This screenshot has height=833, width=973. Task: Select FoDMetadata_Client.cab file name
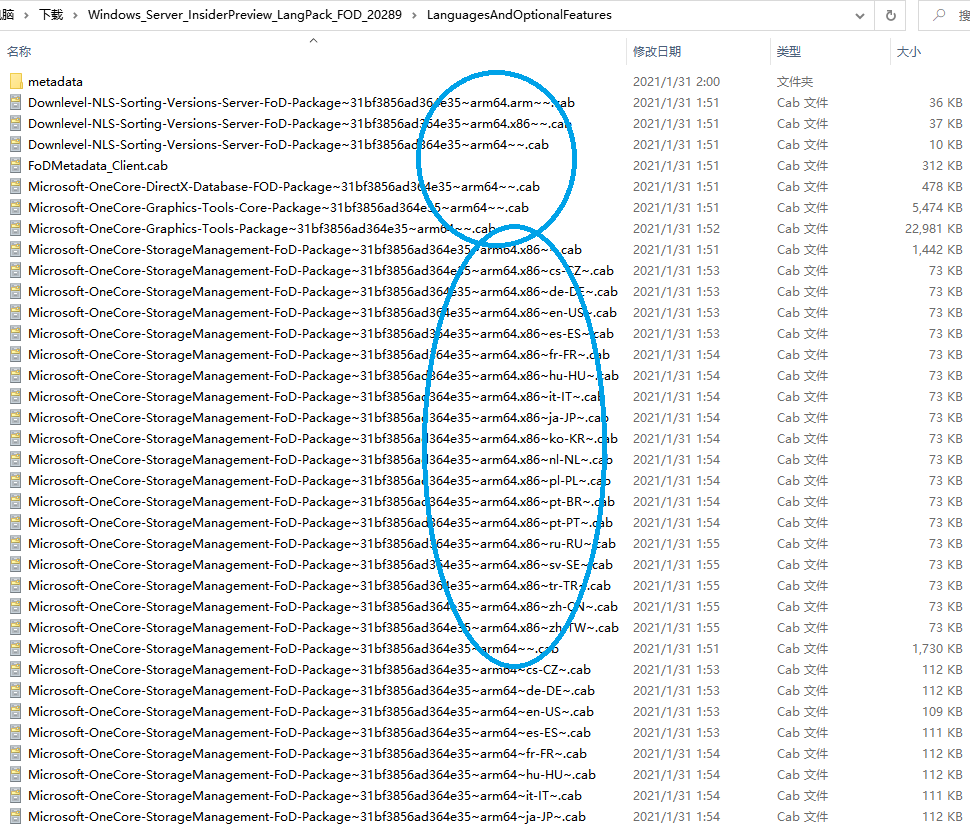(x=97, y=166)
